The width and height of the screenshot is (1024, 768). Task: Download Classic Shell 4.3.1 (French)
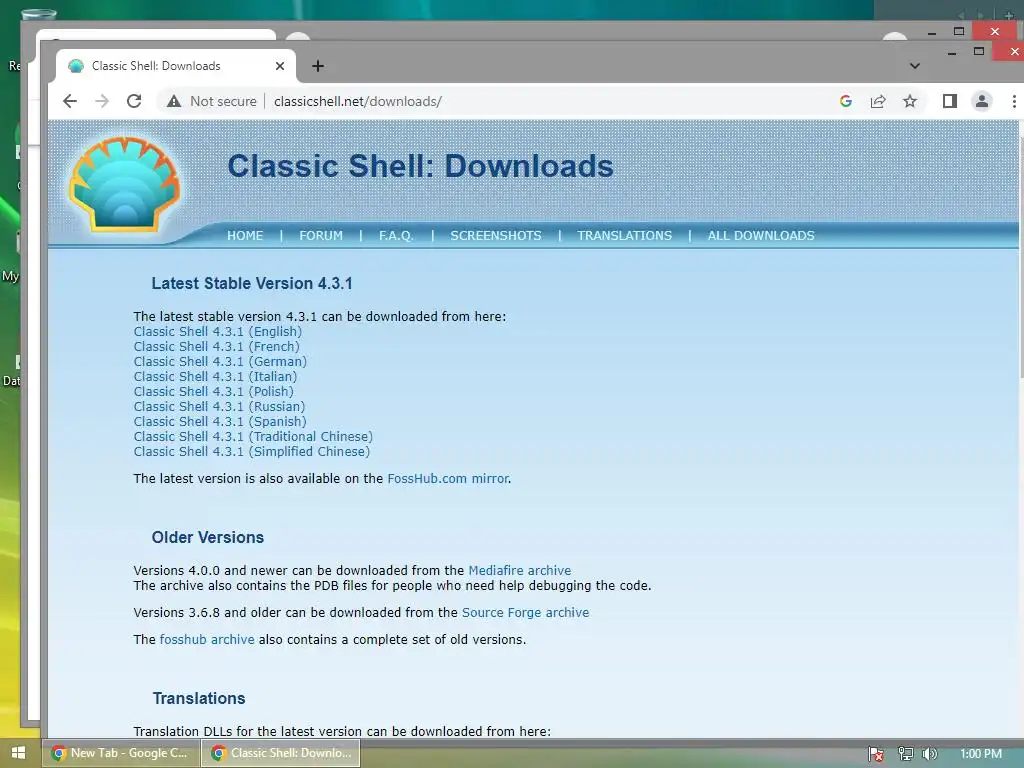tap(216, 347)
